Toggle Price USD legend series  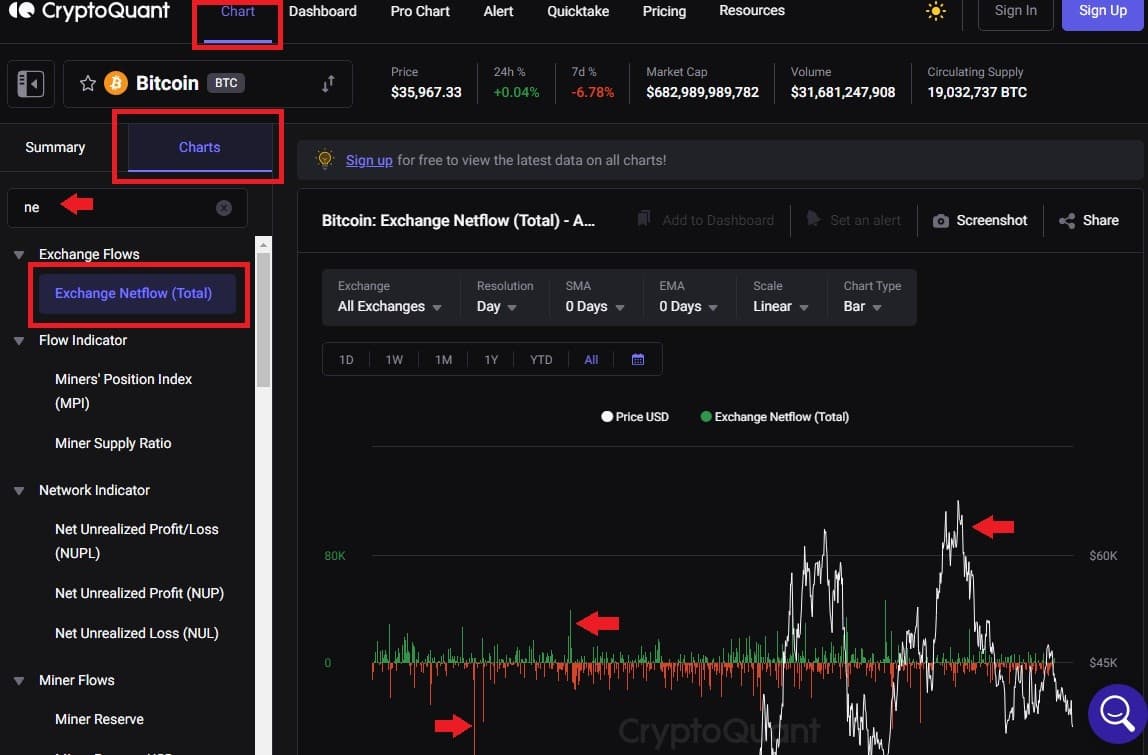[635, 417]
